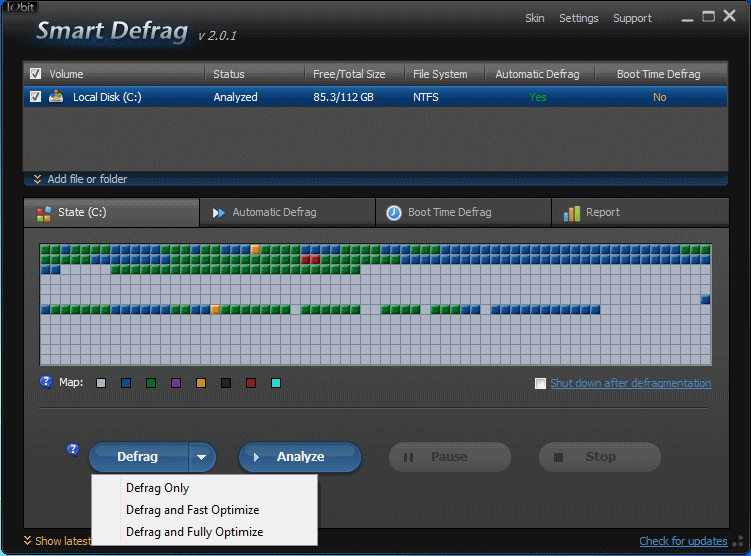
Task: Click the State tab's colored blocks icon
Action: click(x=44, y=213)
